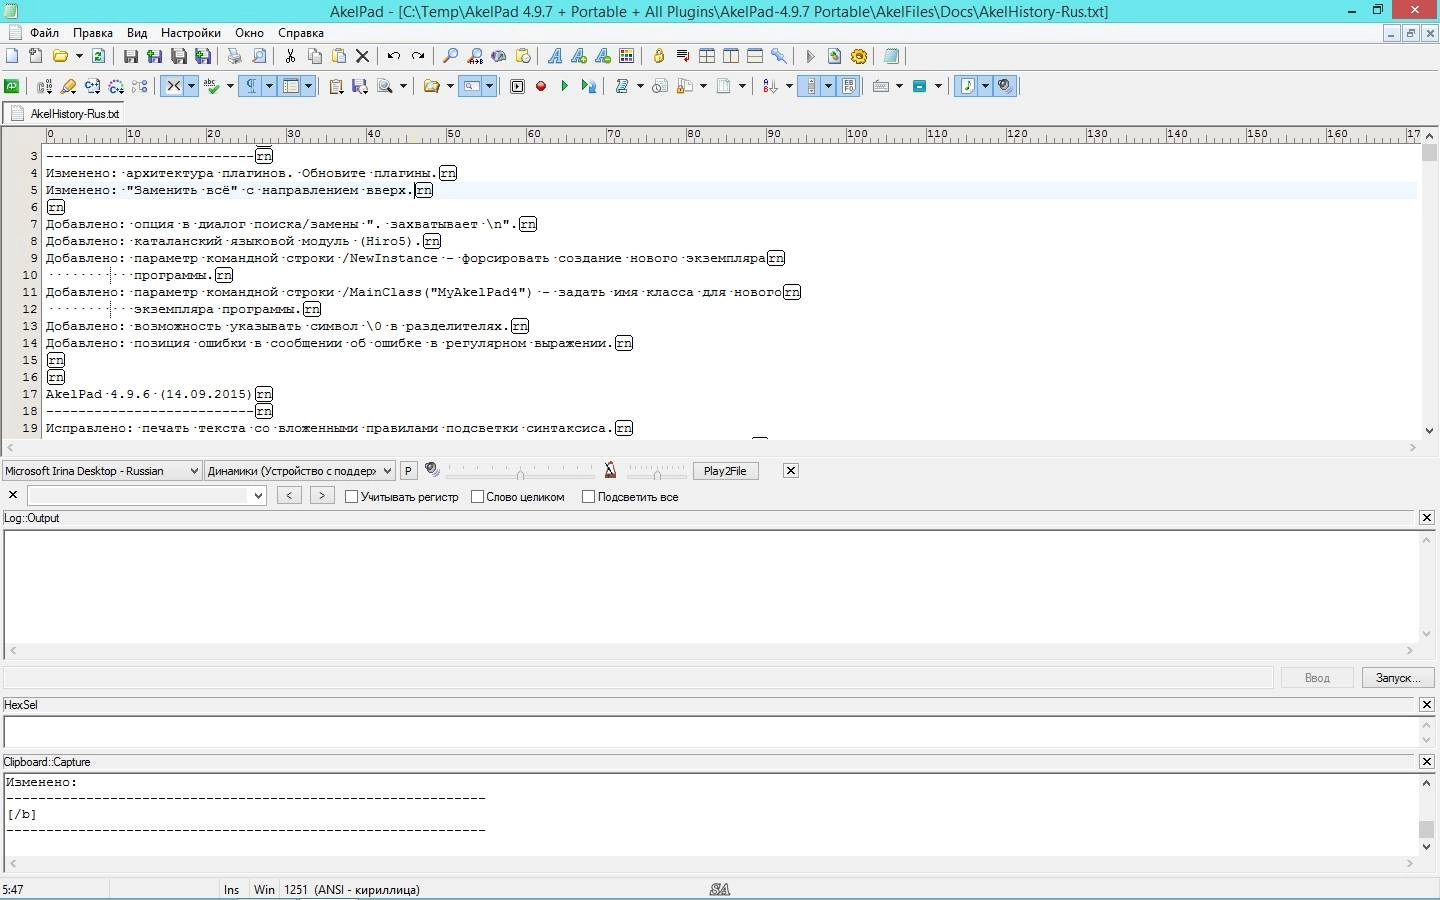Viewport: 1440px width, 900px height.
Task: Close the Log::Output panel
Action: (x=1427, y=518)
